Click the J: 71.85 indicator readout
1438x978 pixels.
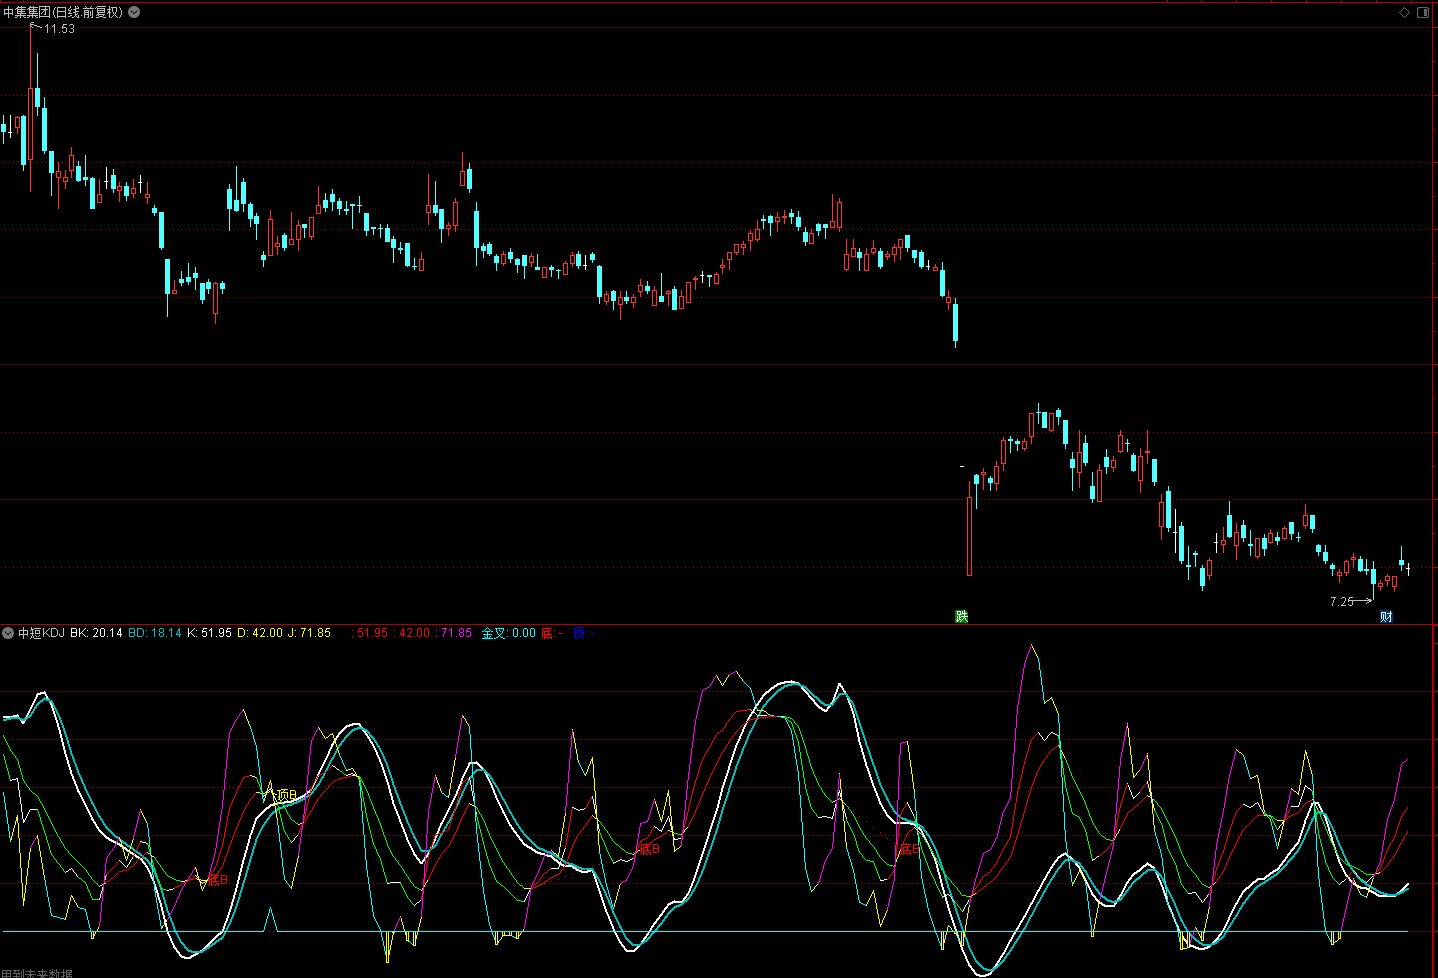[309, 633]
